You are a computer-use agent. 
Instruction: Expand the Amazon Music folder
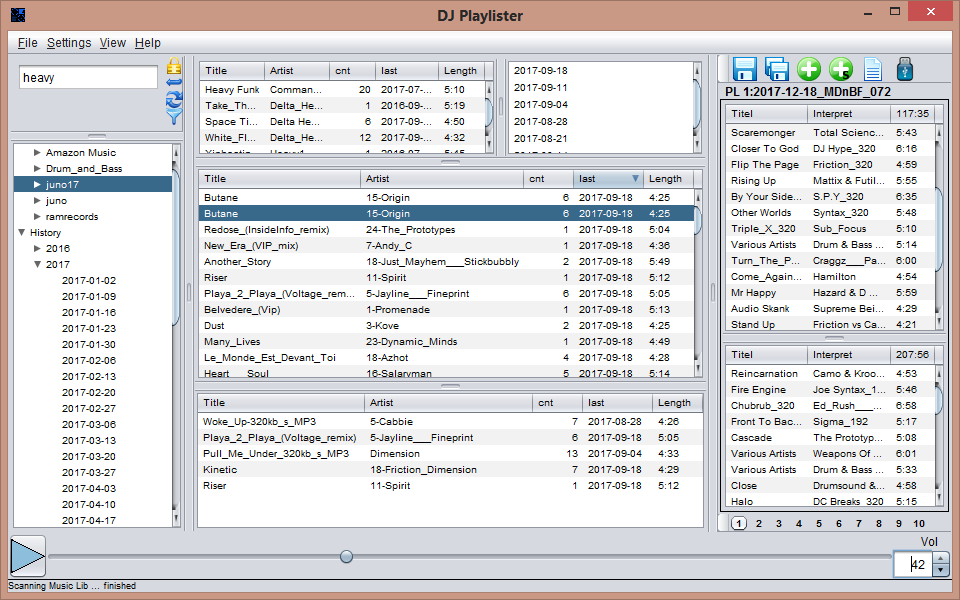[x=37, y=152]
